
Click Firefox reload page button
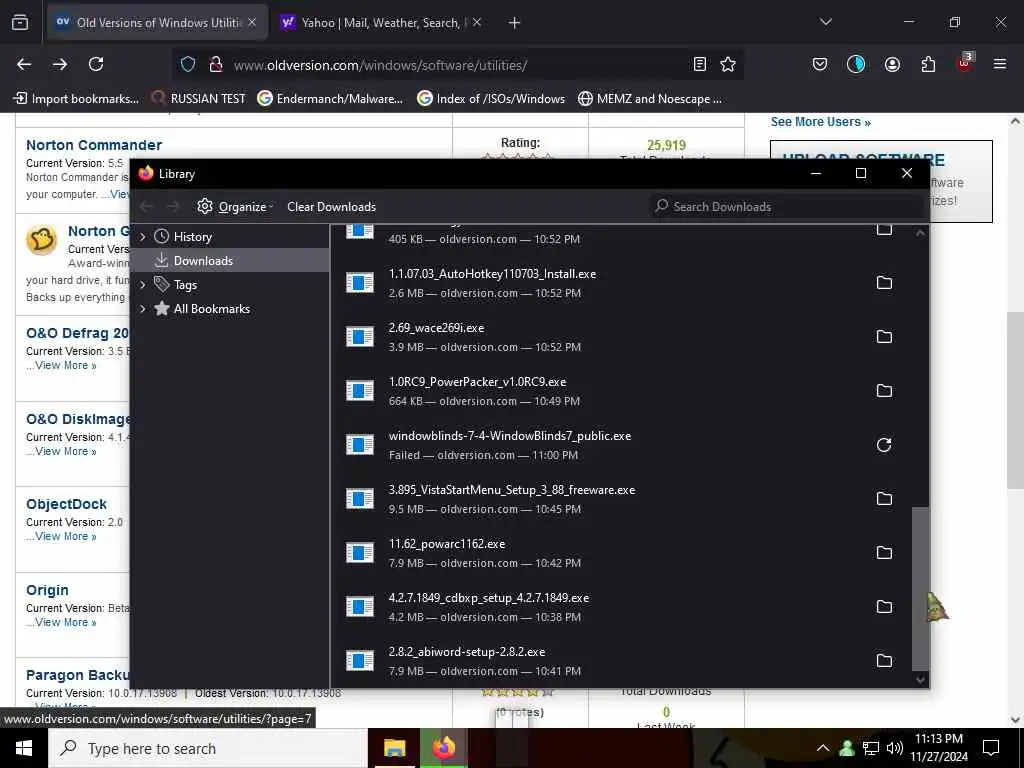[96, 64]
